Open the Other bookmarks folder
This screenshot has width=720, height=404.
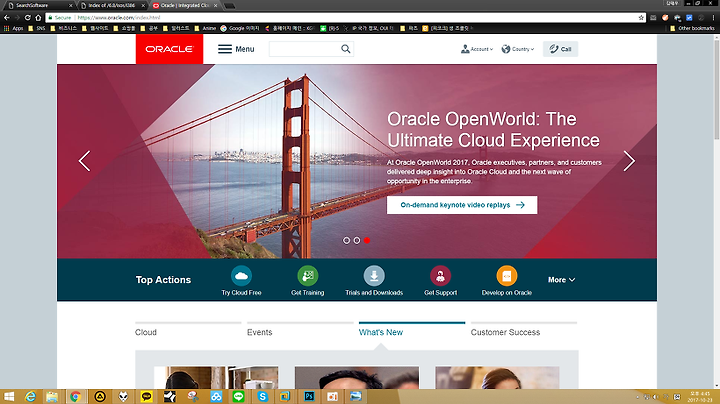pos(692,28)
